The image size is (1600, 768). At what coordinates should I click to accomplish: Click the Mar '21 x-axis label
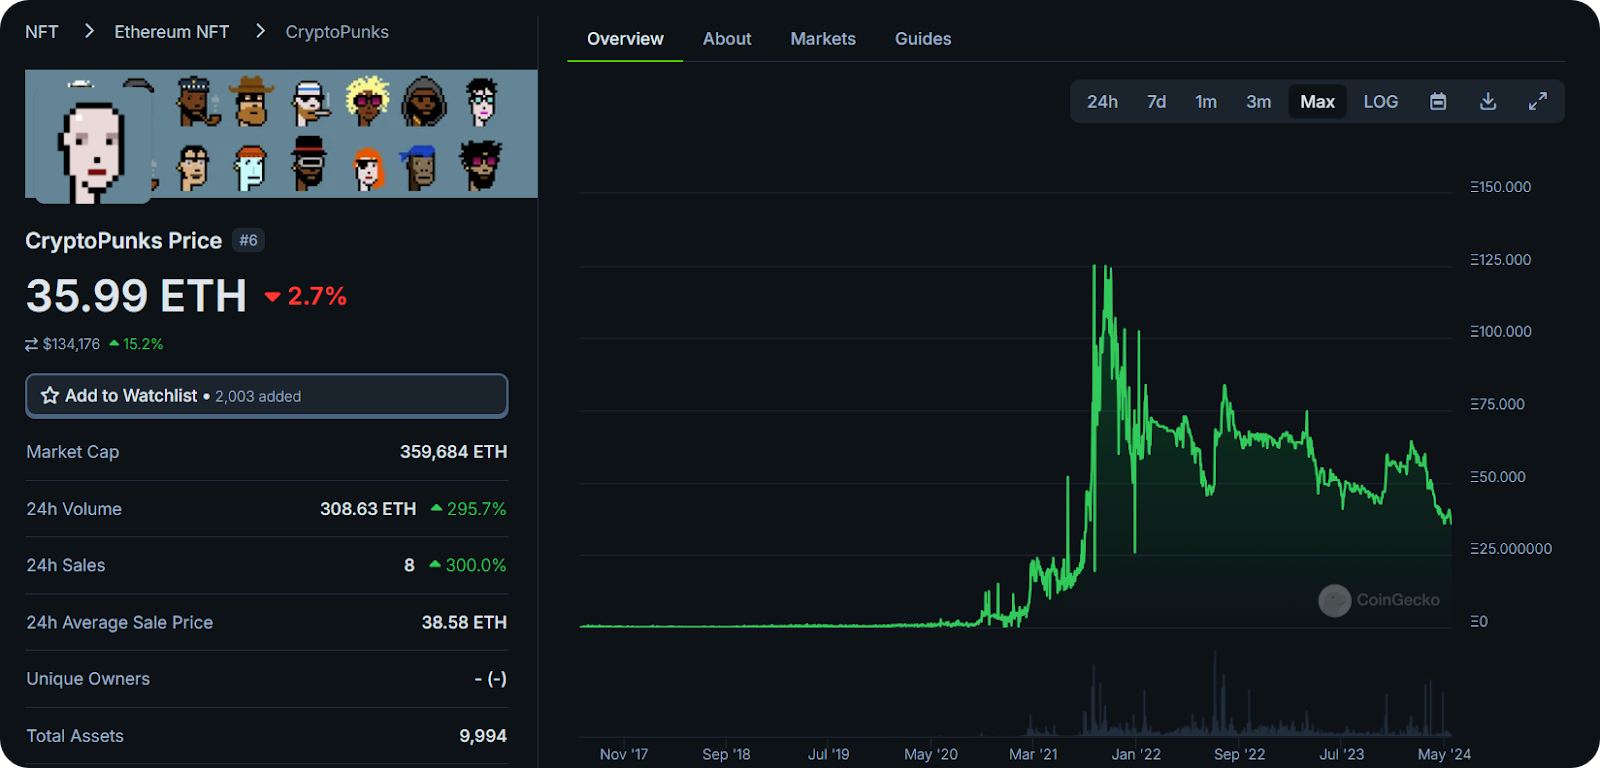coord(1033,754)
